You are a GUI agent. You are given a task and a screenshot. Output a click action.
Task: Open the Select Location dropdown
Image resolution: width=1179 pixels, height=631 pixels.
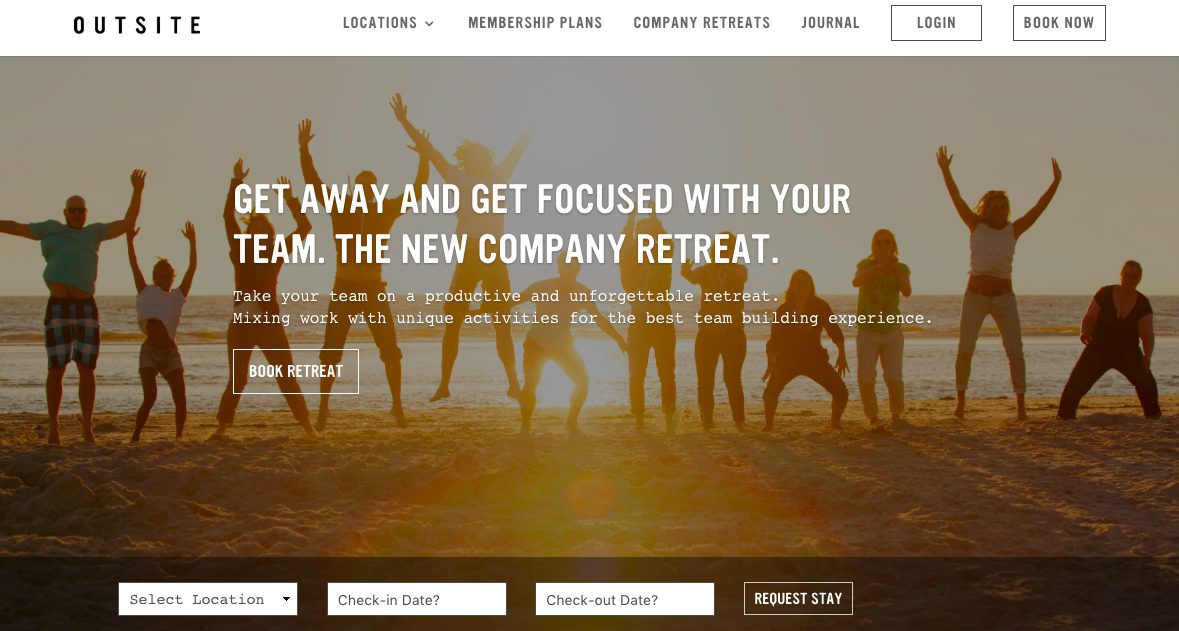[208, 599]
